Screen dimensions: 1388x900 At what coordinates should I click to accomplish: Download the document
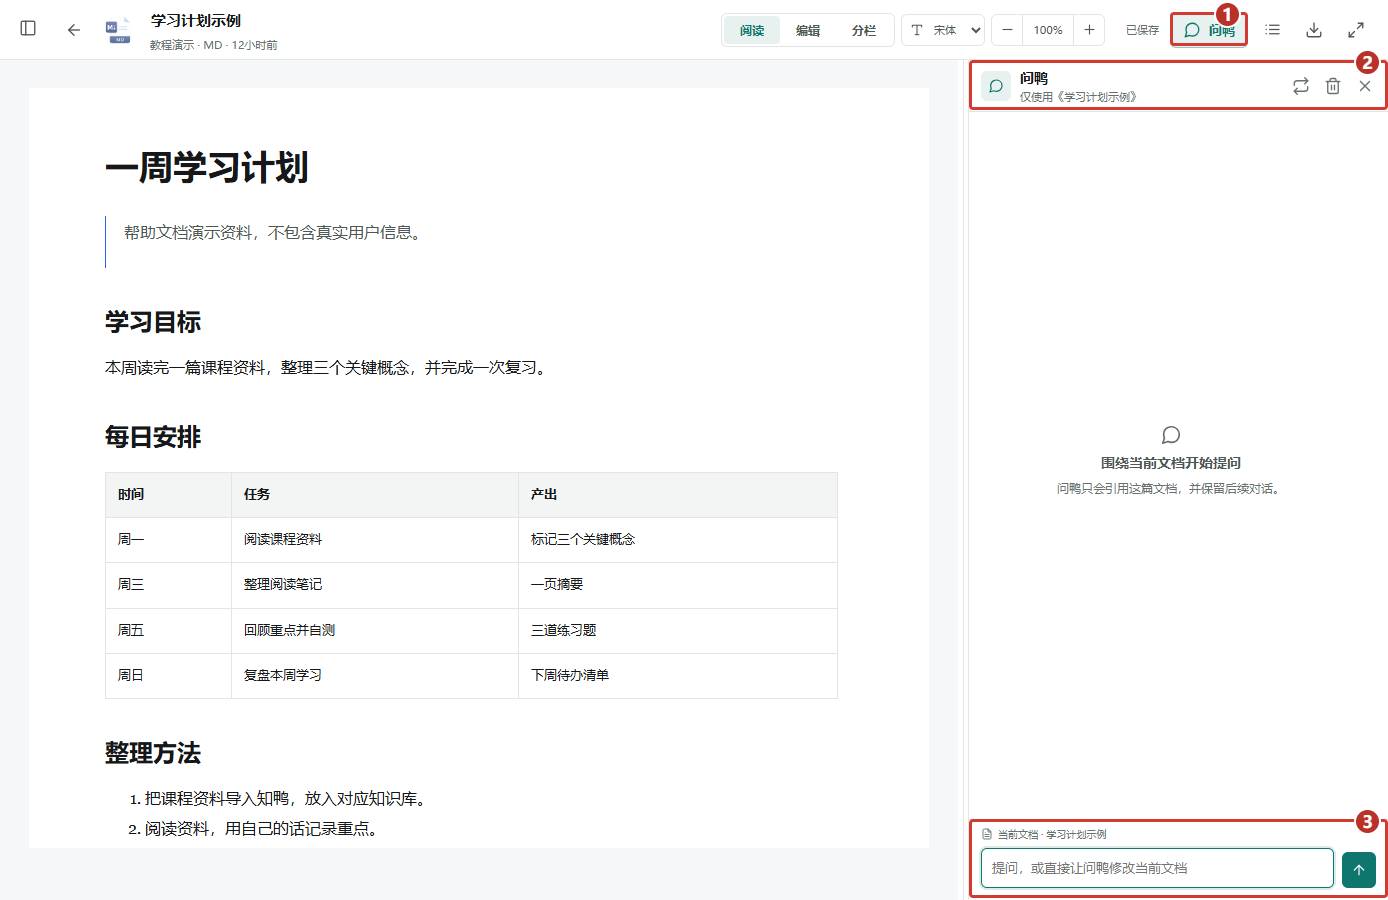click(x=1314, y=30)
